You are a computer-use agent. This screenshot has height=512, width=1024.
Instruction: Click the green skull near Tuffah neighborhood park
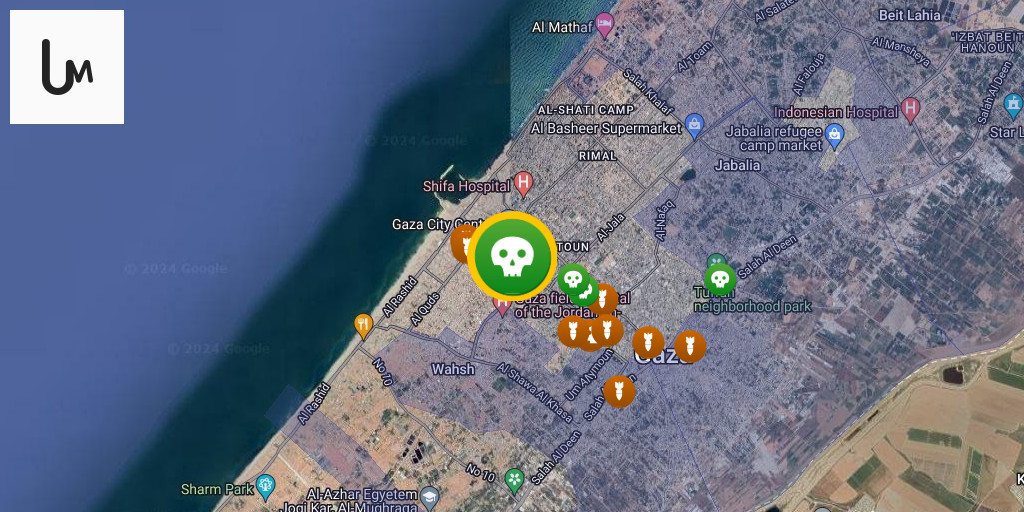point(720,280)
